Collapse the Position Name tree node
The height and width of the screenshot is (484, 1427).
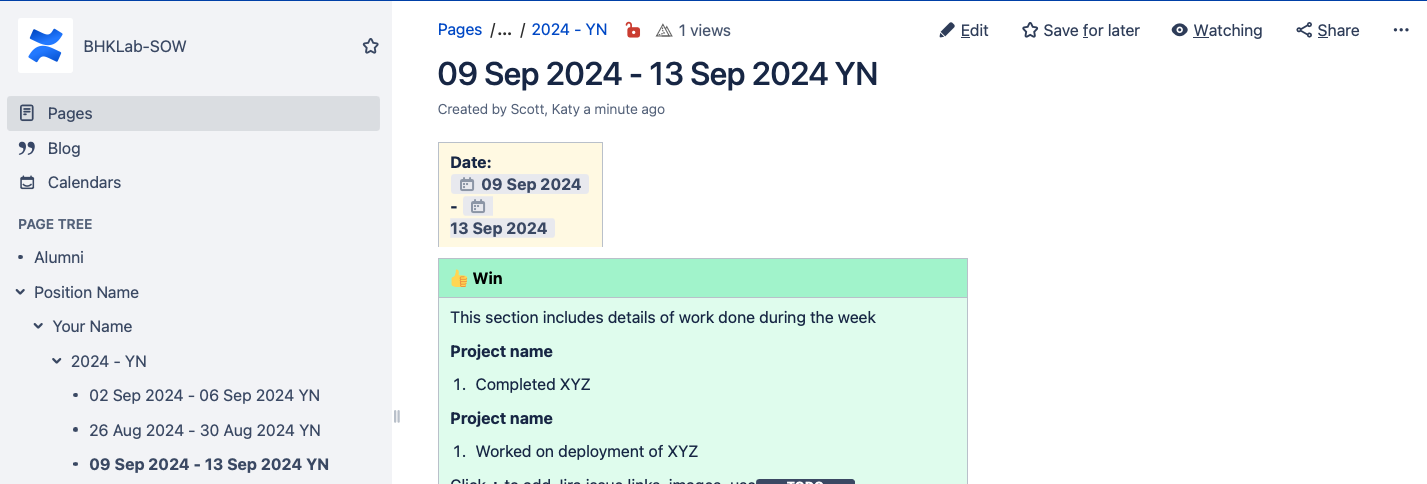pos(20,292)
